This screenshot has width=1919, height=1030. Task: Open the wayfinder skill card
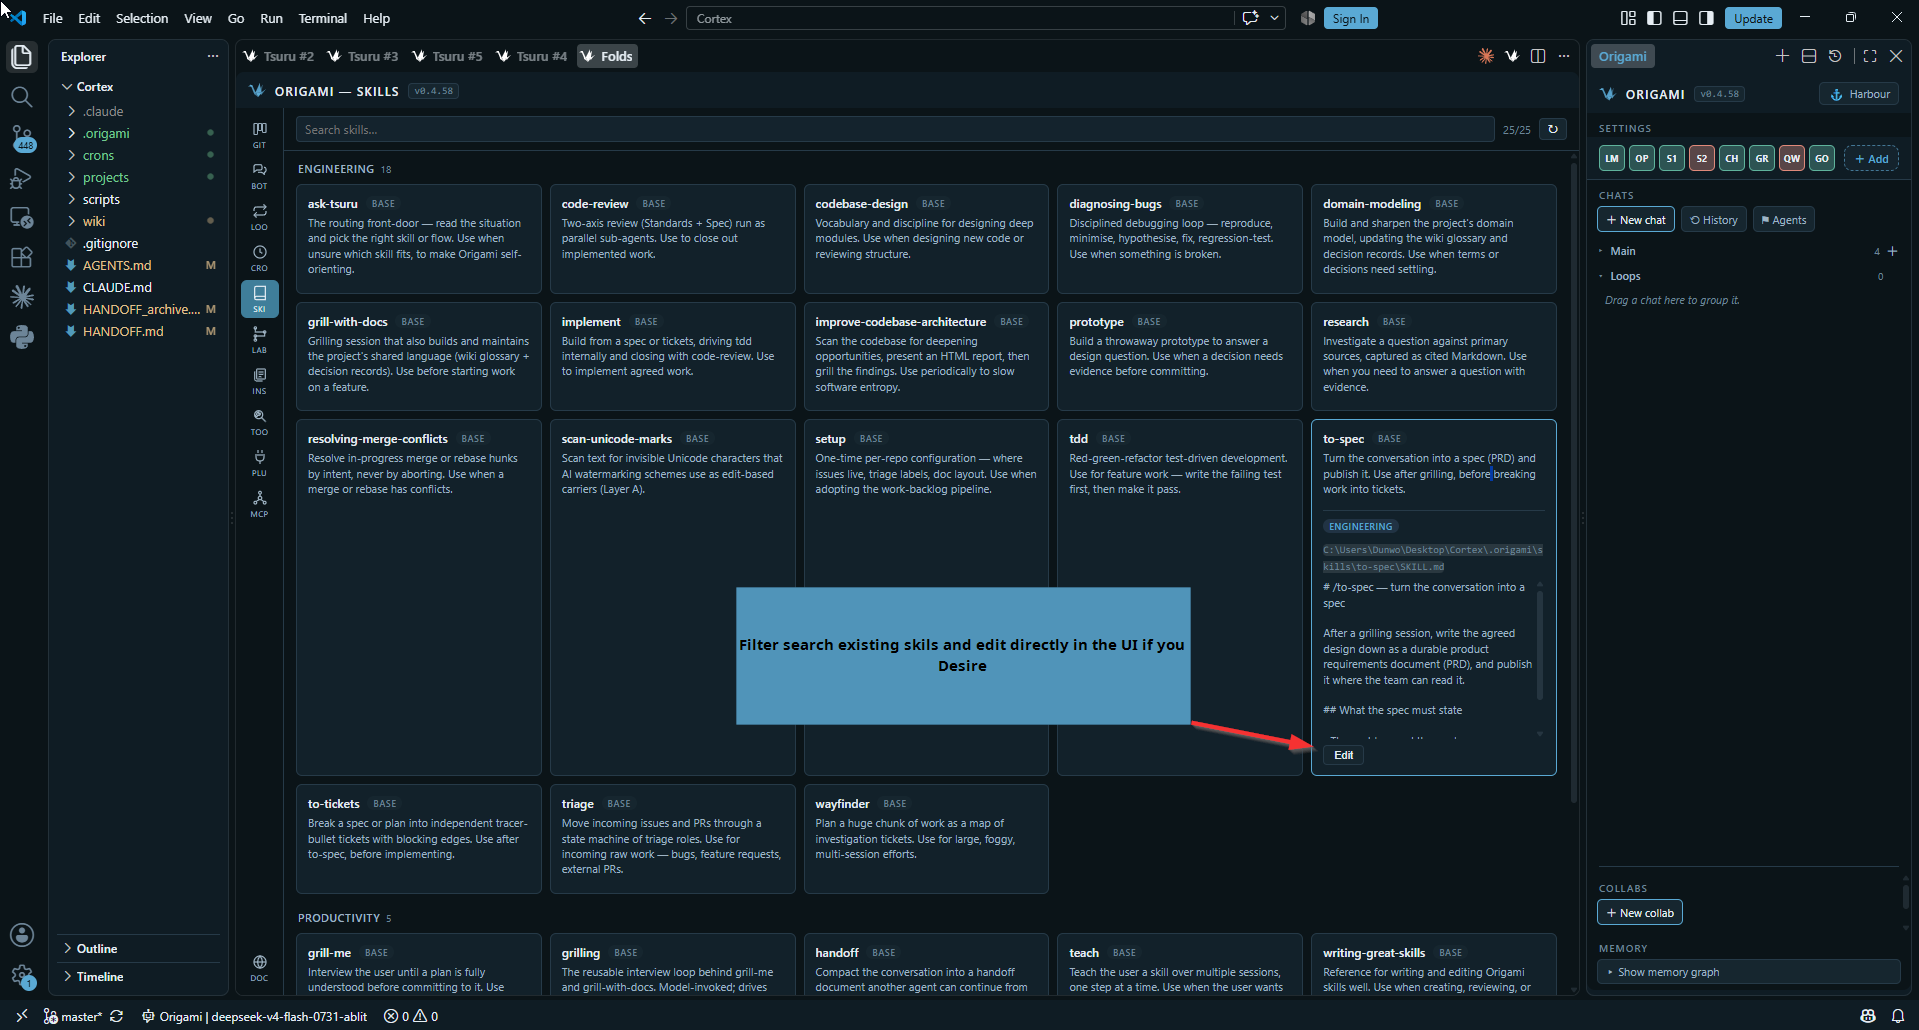(926, 838)
